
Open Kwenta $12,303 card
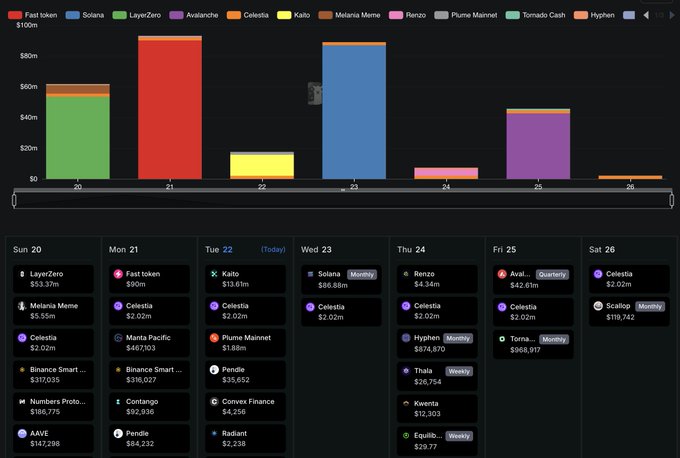pyautogui.click(x=437, y=408)
